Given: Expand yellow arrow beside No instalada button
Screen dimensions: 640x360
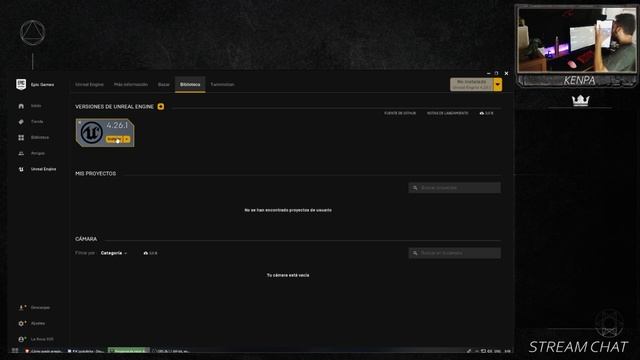Looking at the screenshot, I should pyautogui.click(x=498, y=84).
